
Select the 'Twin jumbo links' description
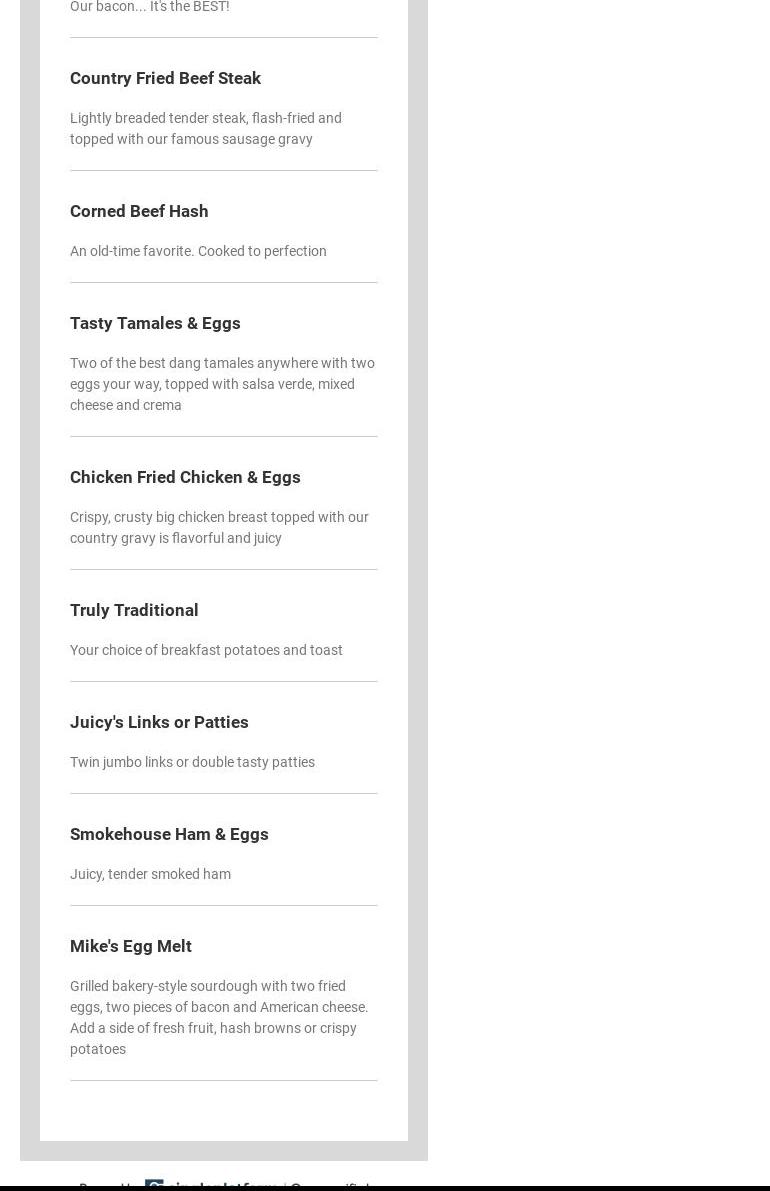(x=192, y=762)
